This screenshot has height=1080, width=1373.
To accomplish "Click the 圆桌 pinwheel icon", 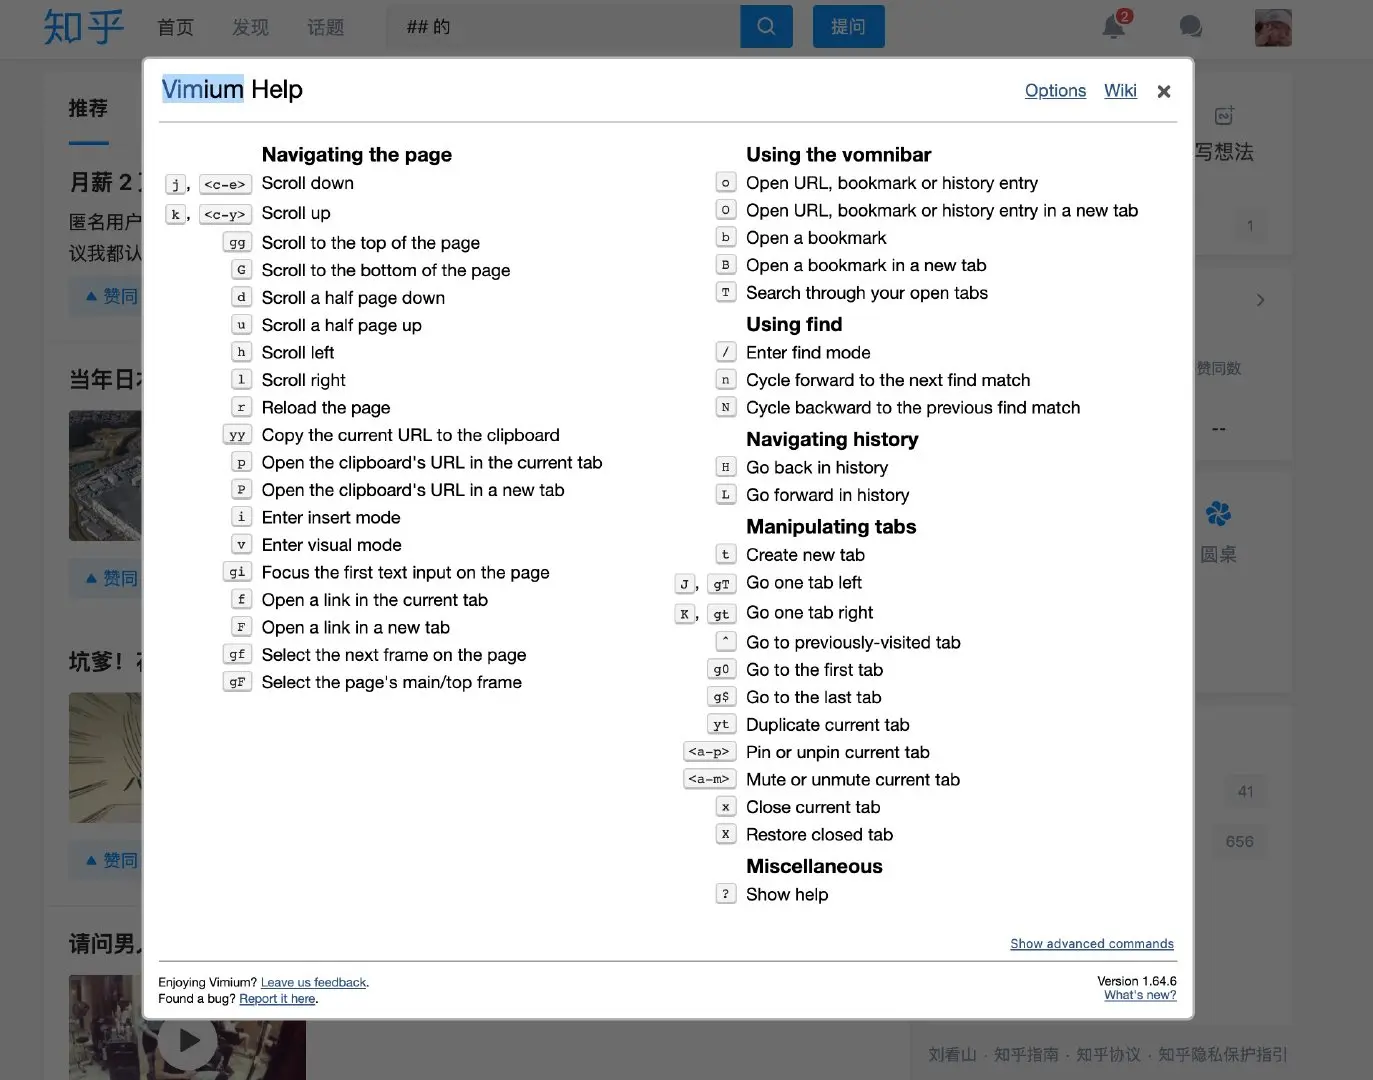I will (1218, 514).
